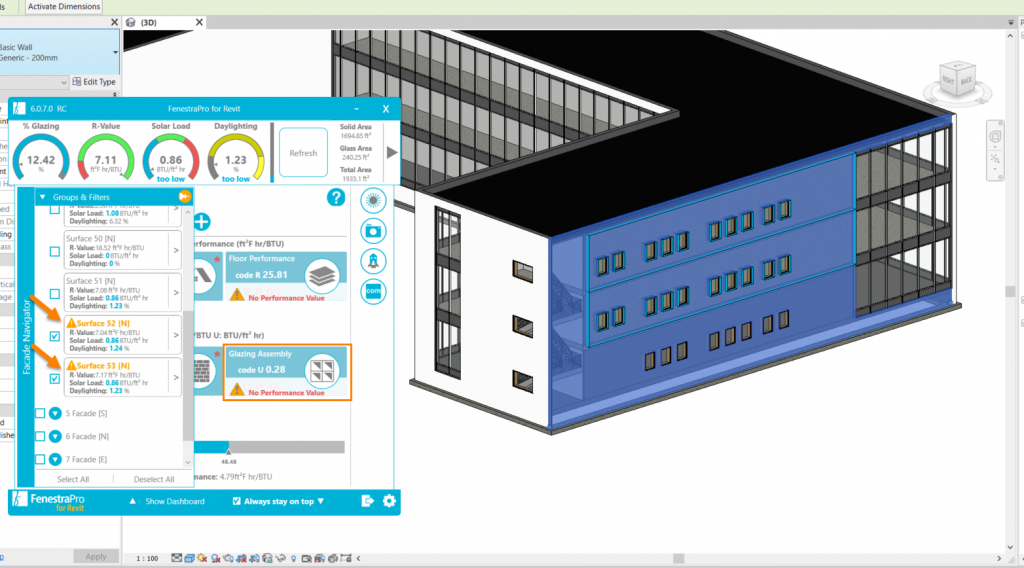Toggle Reveal Hidden Elements lightbulb icon
The image size is (1024, 568).
294,558
